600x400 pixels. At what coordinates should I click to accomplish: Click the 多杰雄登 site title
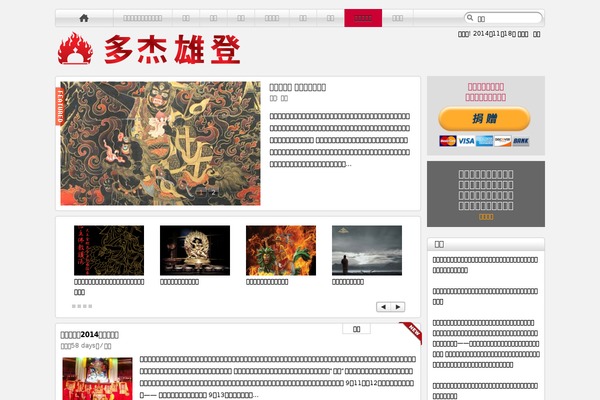(172, 49)
